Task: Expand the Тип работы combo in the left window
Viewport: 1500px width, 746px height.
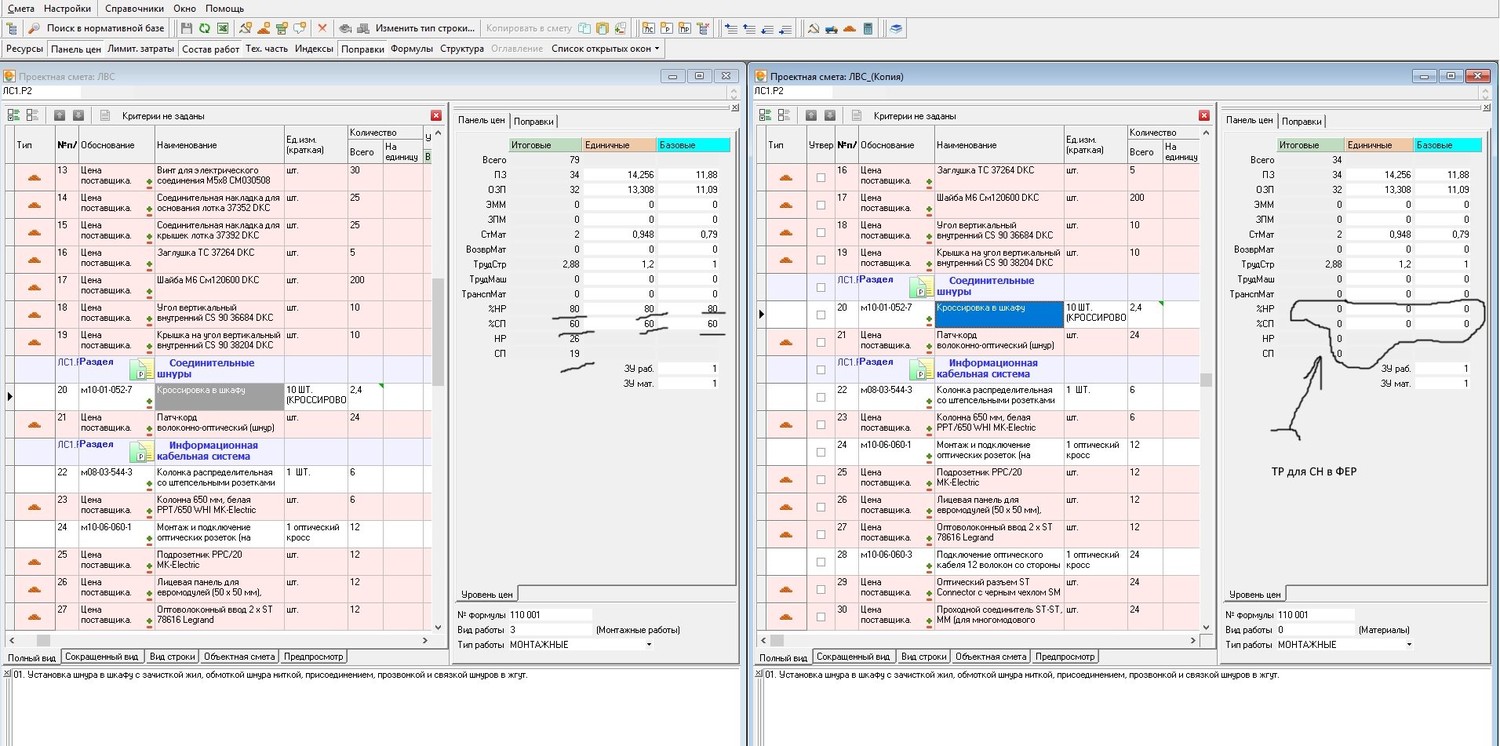Action: click(651, 645)
